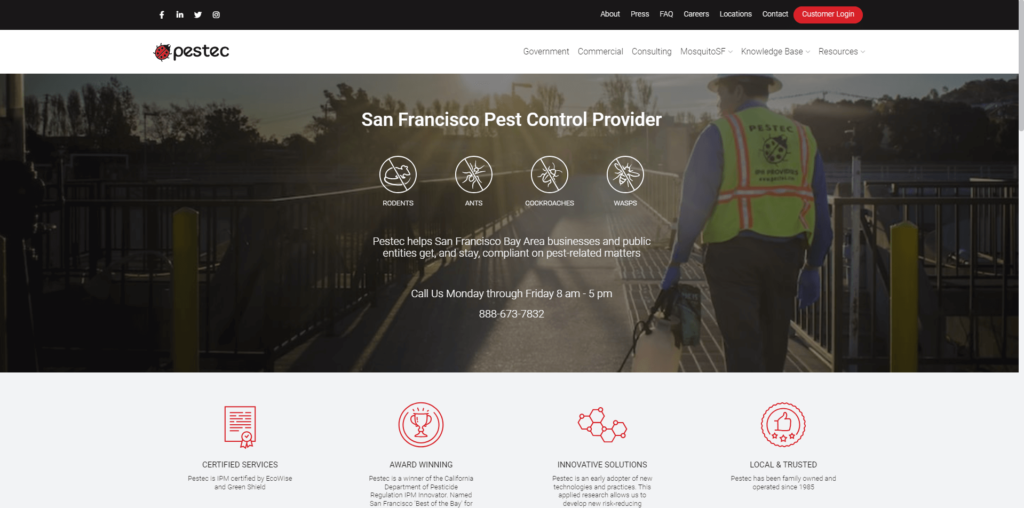
Task: Call the 888-673-7832 phone link
Action: coord(511,314)
